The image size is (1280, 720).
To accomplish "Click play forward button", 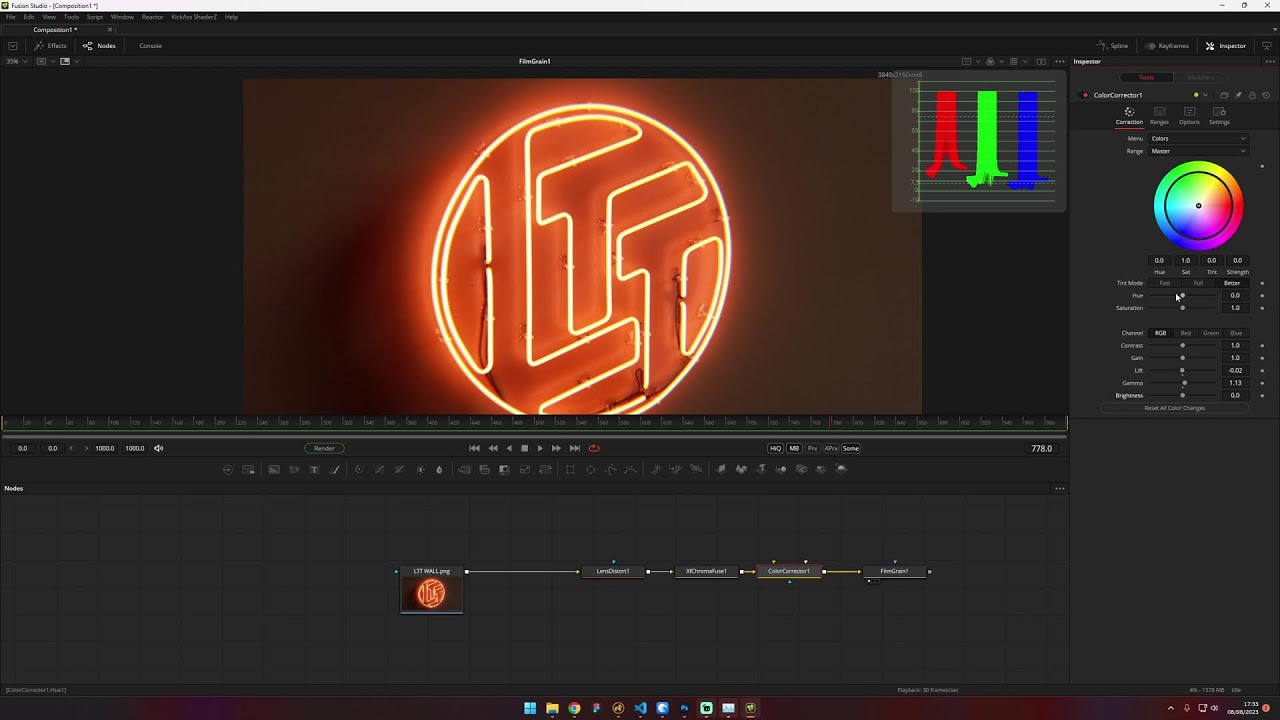I will click(x=540, y=448).
